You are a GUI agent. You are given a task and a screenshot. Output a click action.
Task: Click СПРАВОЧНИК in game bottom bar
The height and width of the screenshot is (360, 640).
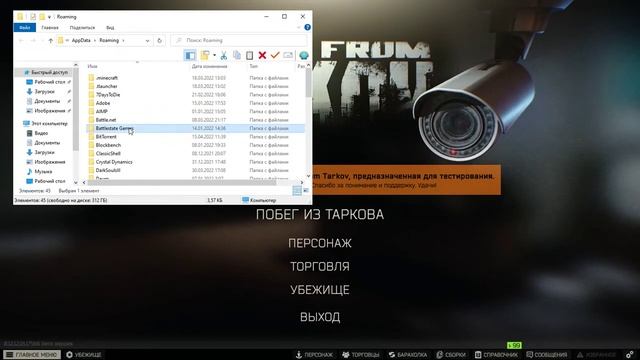(496, 355)
